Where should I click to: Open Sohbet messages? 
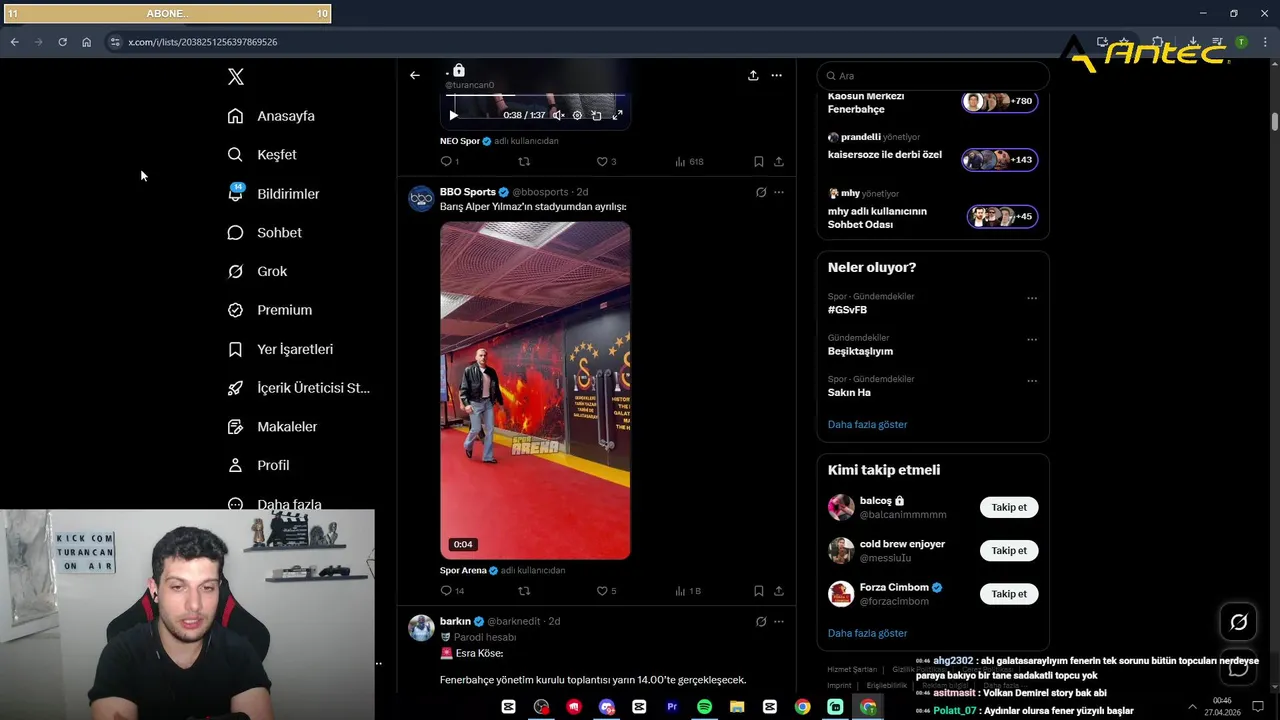264,233
